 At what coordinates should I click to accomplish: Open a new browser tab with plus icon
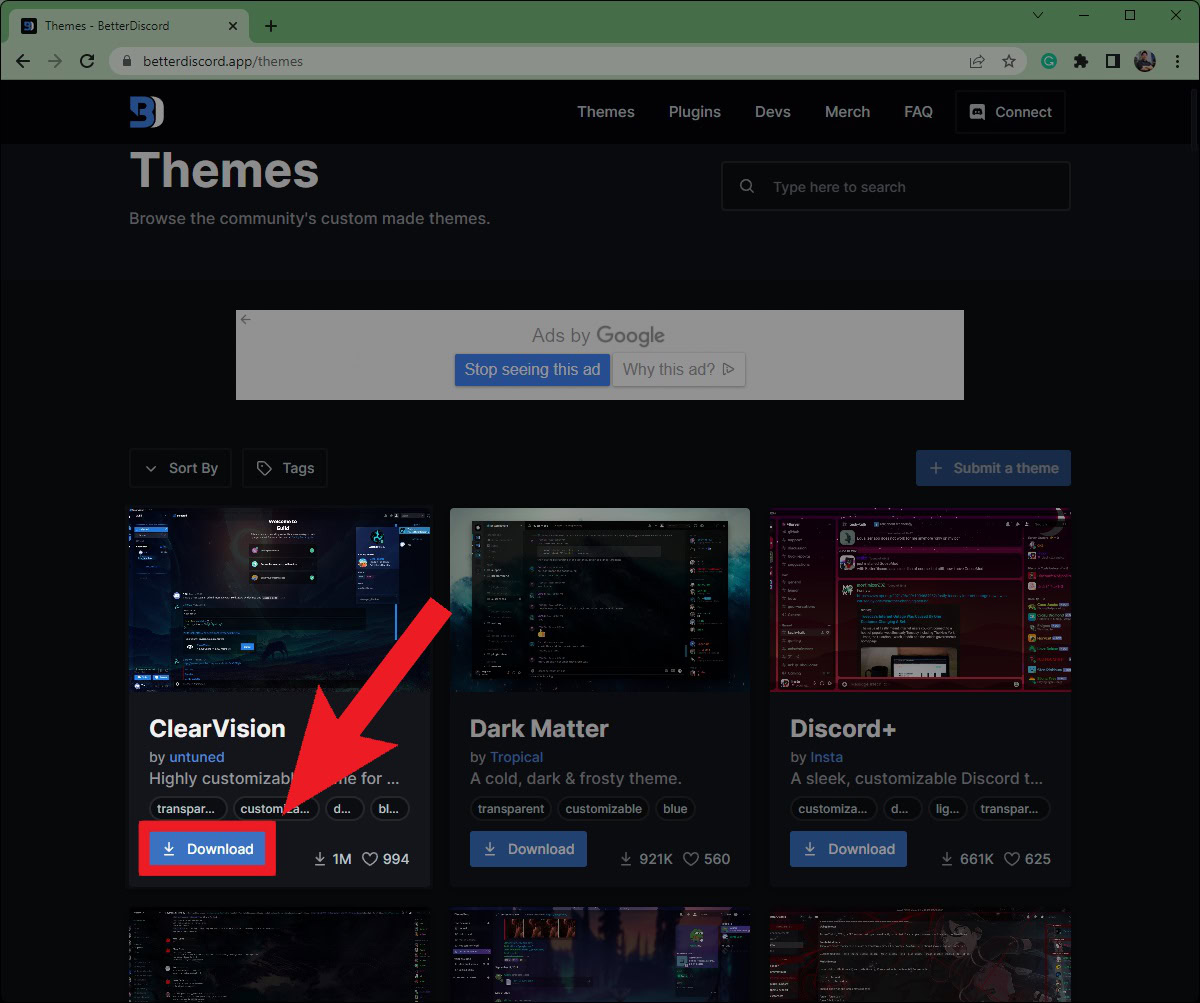(x=271, y=26)
